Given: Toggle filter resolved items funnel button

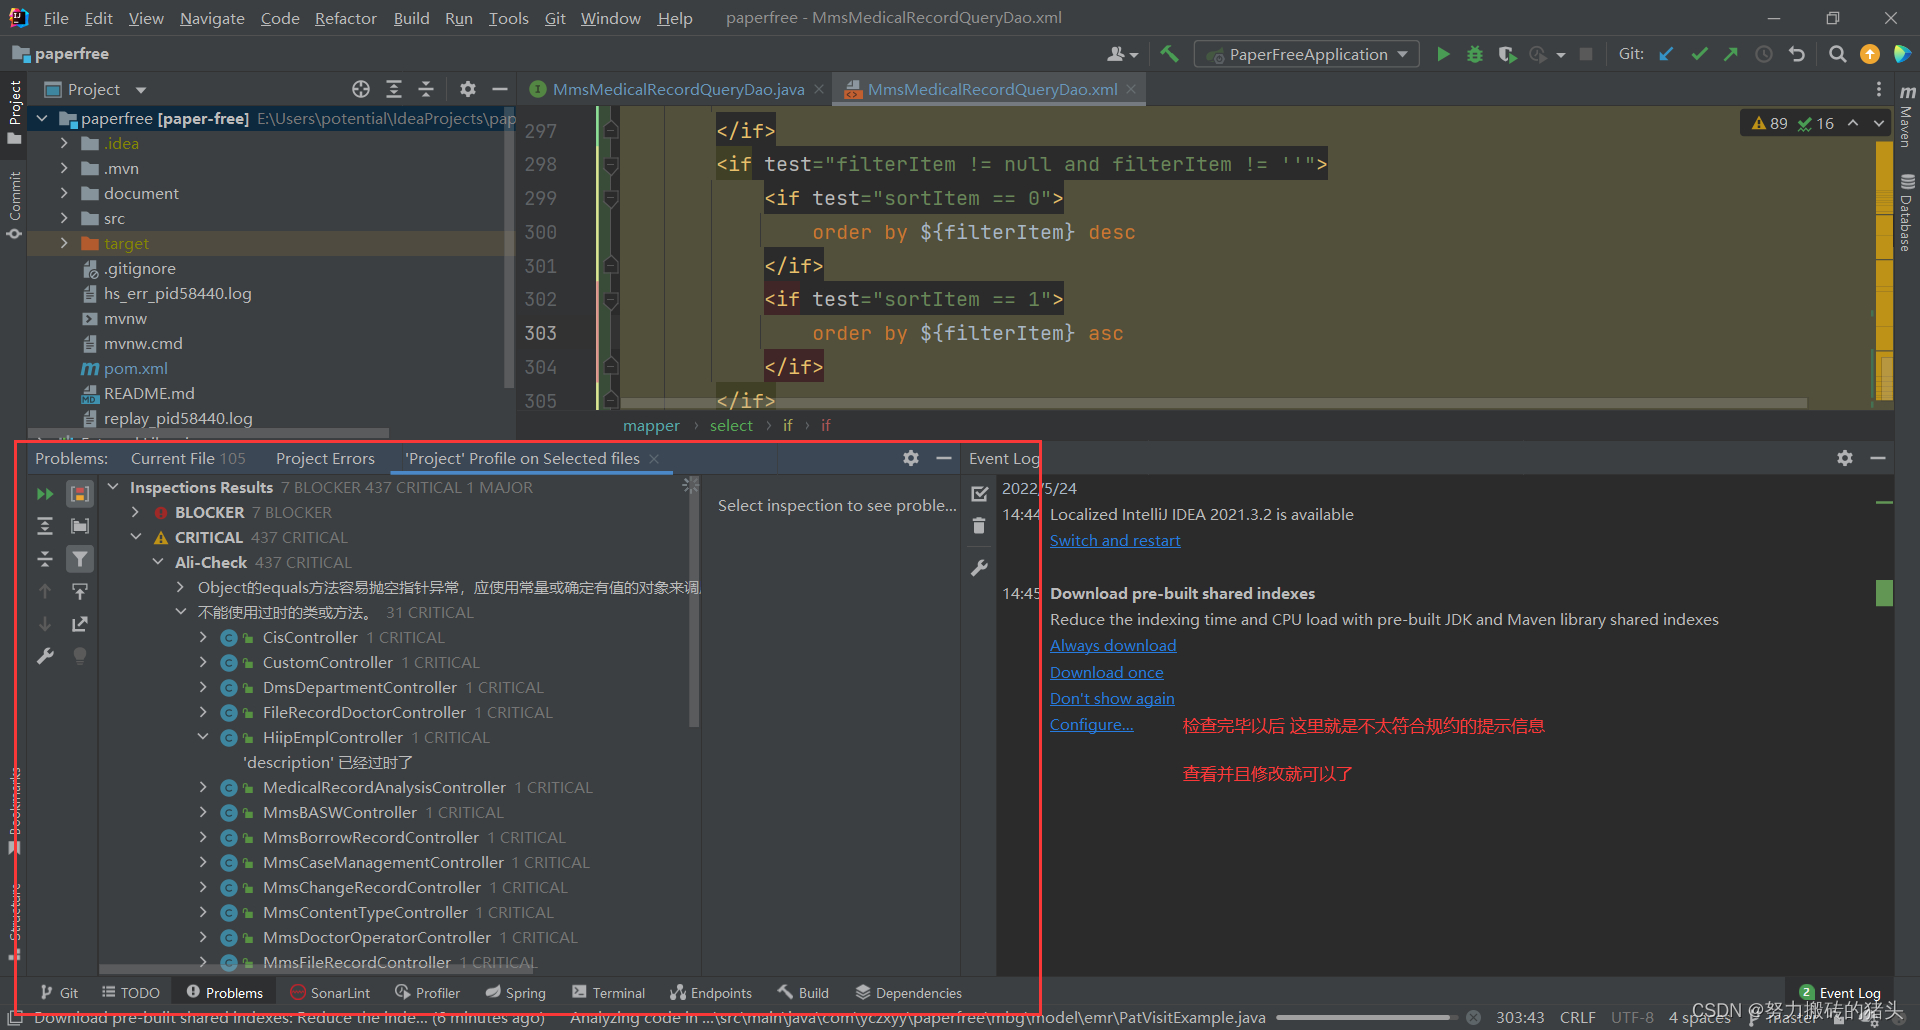Looking at the screenshot, I should [80, 559].
